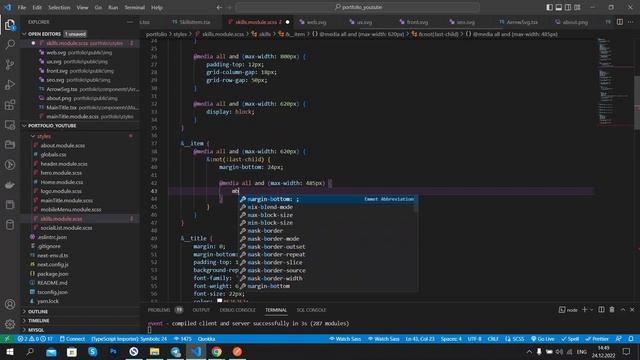Viewport: 640px width, 360px height.
Task: Kill terminal with the trash icon
Action: coord(612,310)
